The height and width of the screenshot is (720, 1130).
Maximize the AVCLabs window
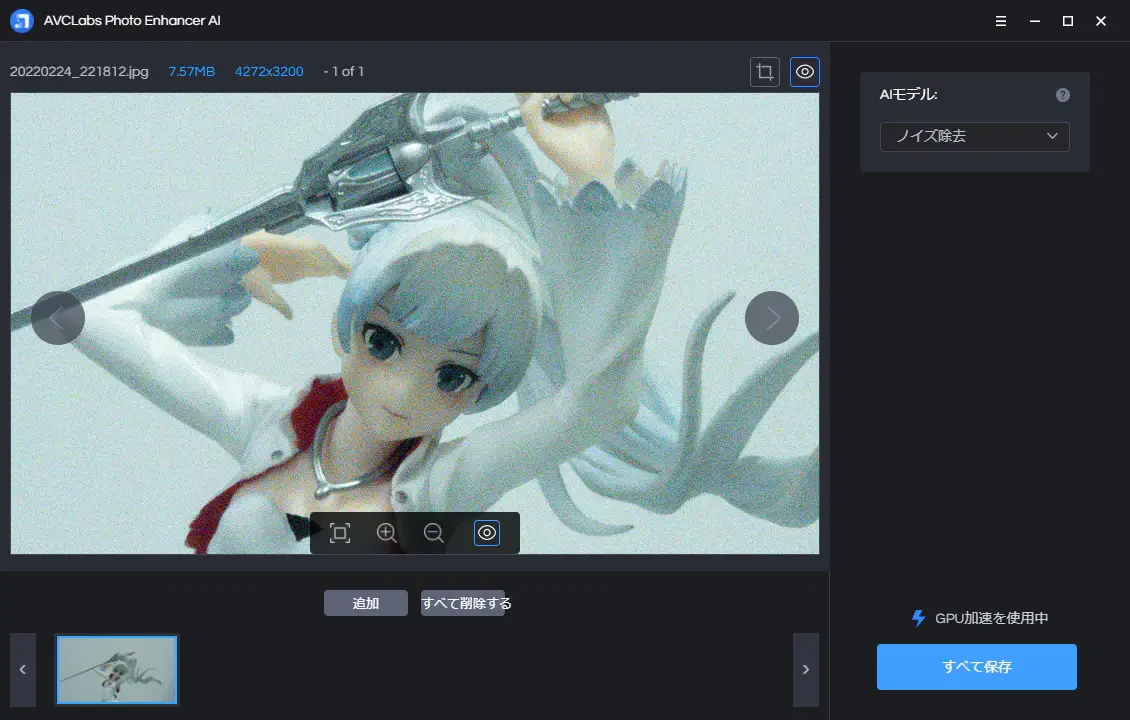click(x=1068, y=21)
